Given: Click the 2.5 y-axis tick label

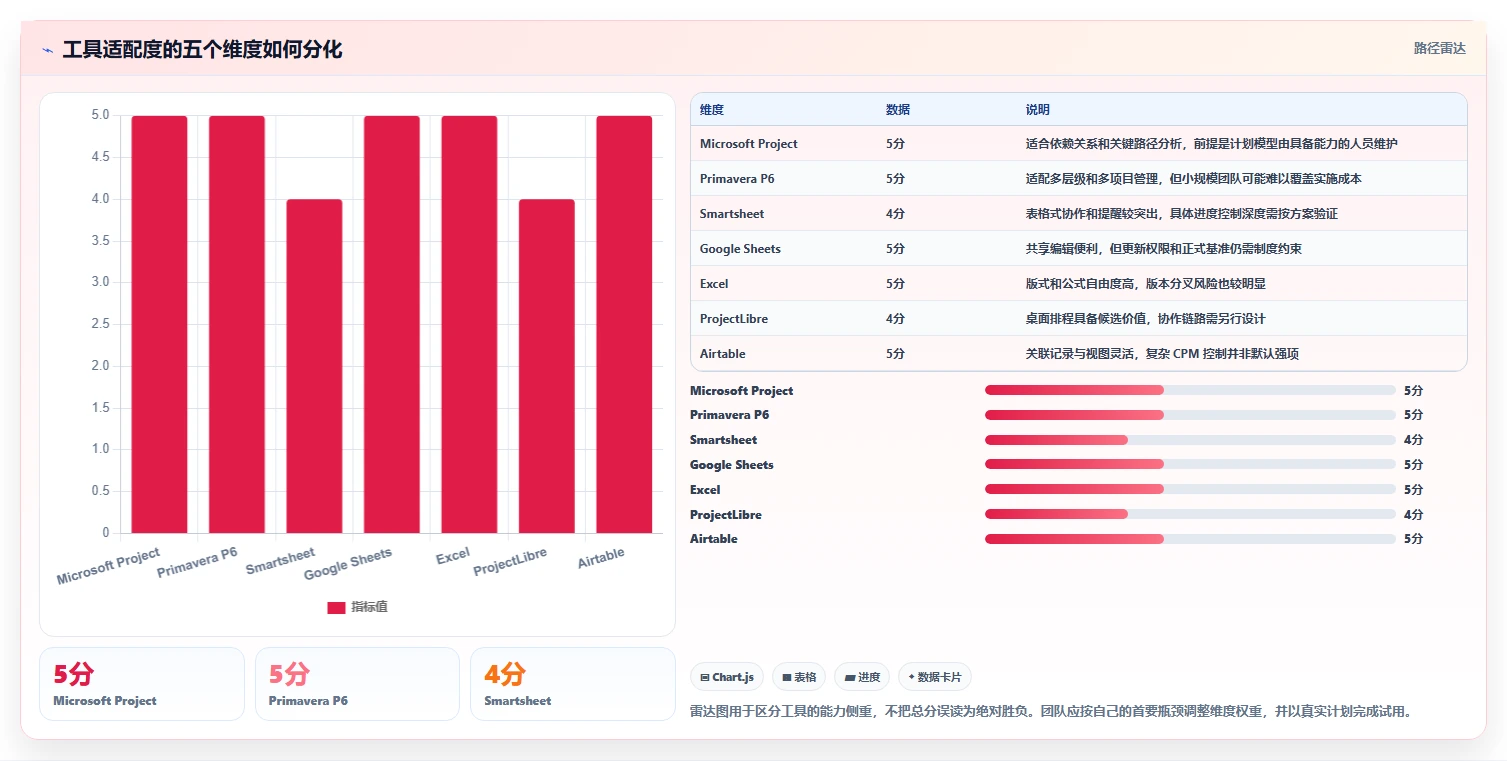Looking at the screenshot, I should point(101,324).
